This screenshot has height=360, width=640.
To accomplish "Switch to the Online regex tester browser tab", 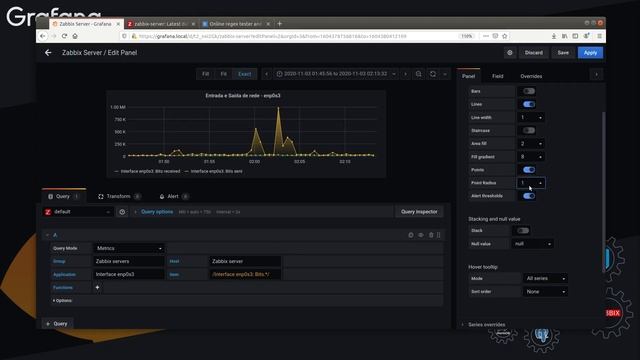I will click(x=236, y=24).
